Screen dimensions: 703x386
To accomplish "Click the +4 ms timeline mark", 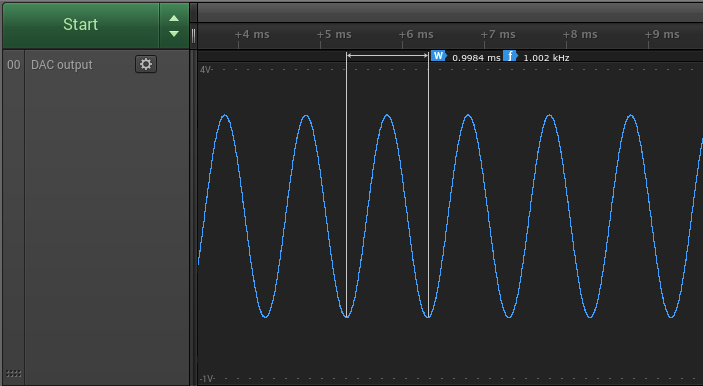I will [252, 35].
